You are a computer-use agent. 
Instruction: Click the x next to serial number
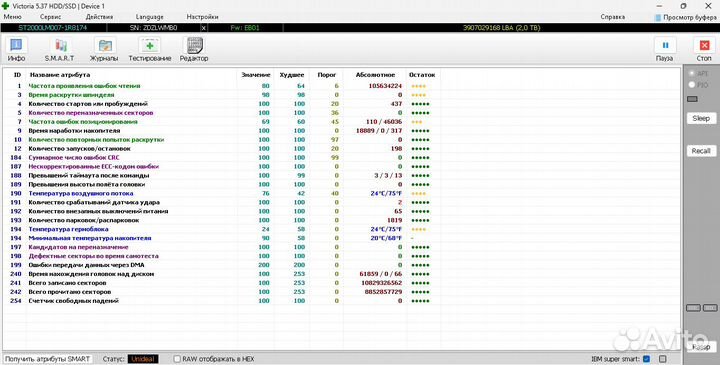pyautogui.click(x=203, y=28)
